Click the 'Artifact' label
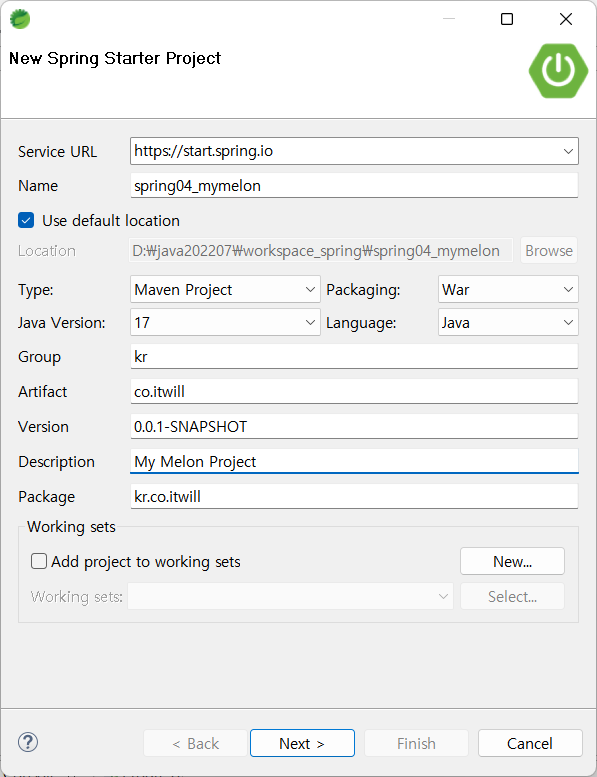The width and height of the screenshot is (597, 777). [43, 392]
